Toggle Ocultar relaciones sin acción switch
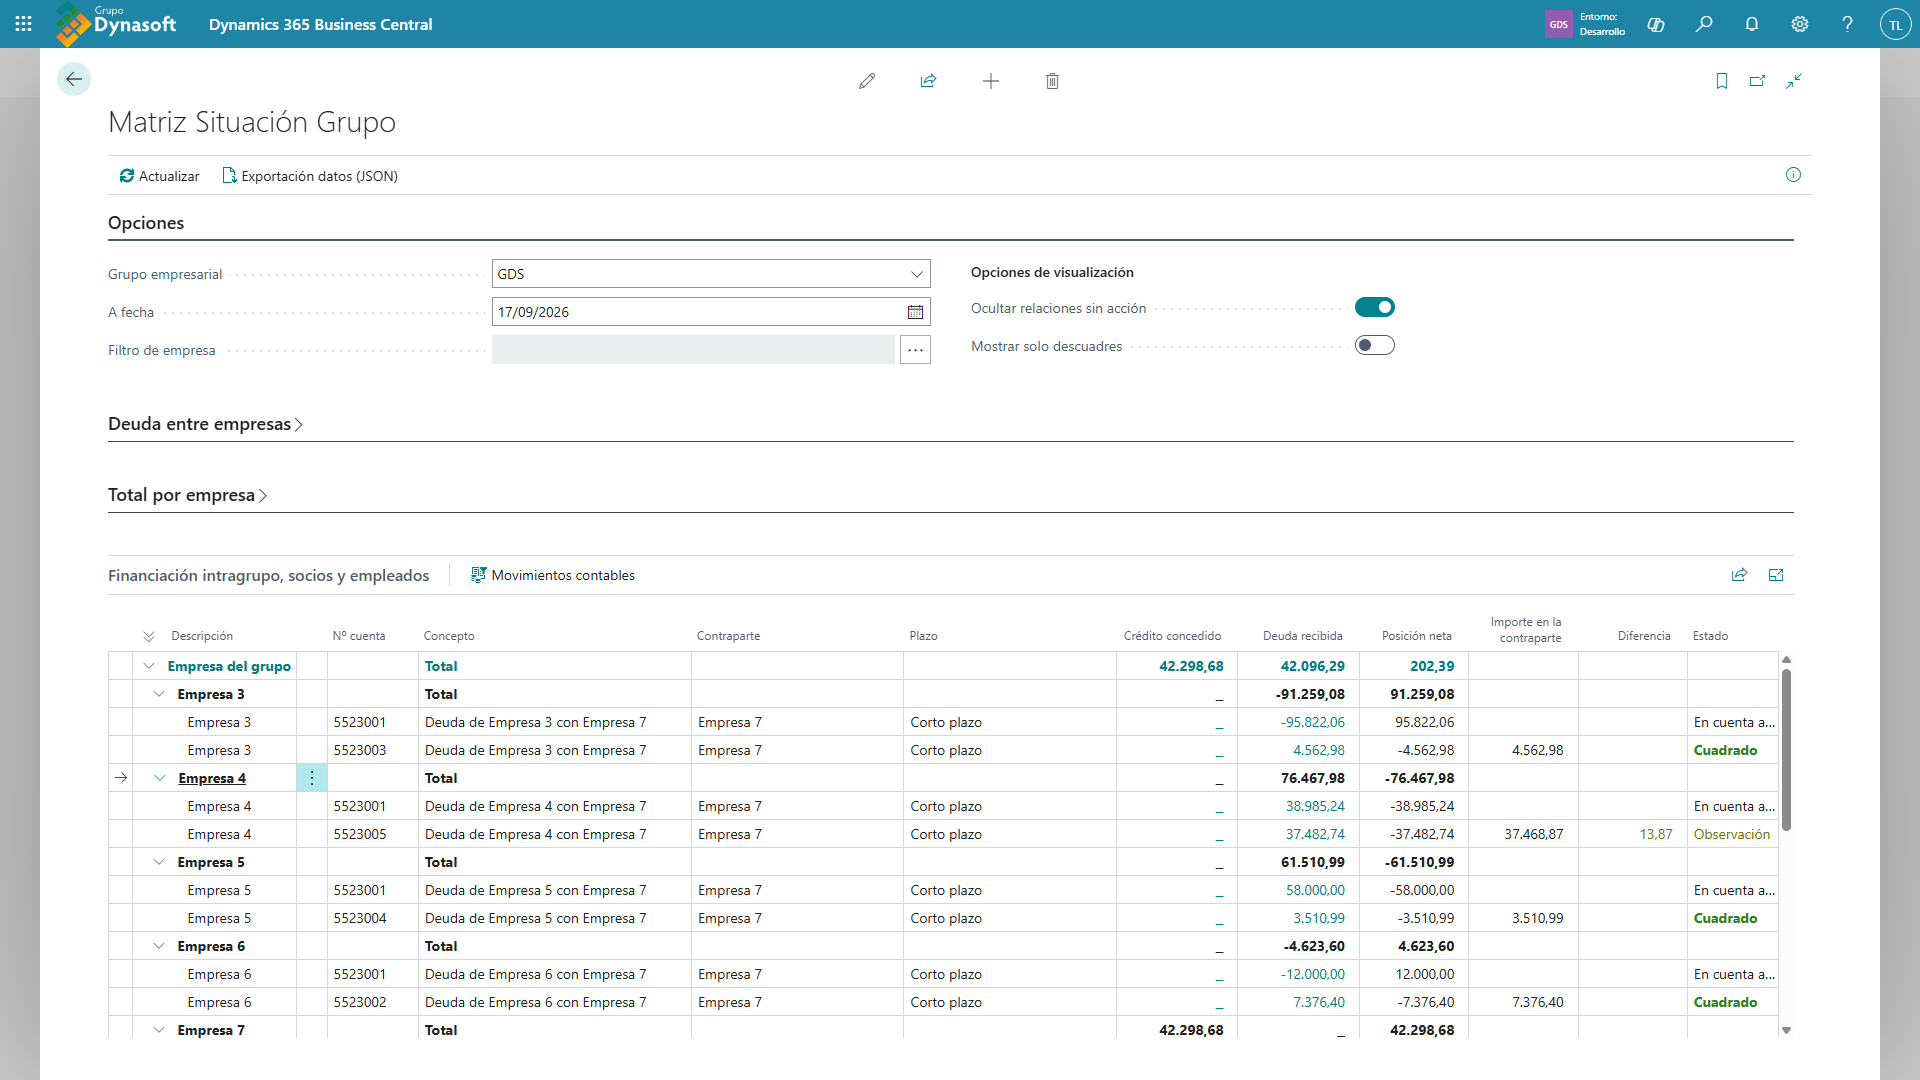 pos(1375,307)
